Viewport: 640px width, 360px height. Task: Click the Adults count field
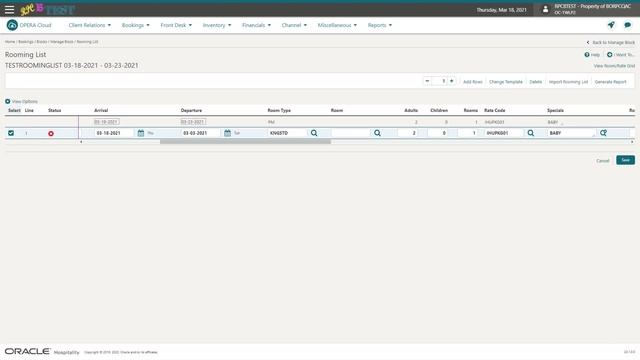pos(408,133)
